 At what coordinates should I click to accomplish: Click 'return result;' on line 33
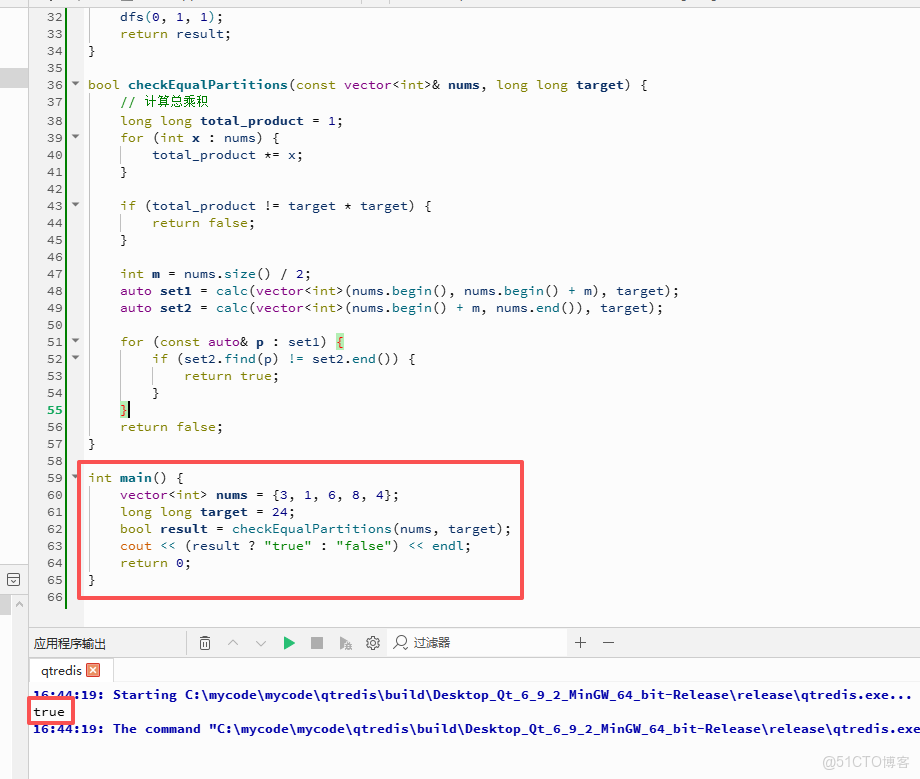pyautogui.click(x=175, y=34)
